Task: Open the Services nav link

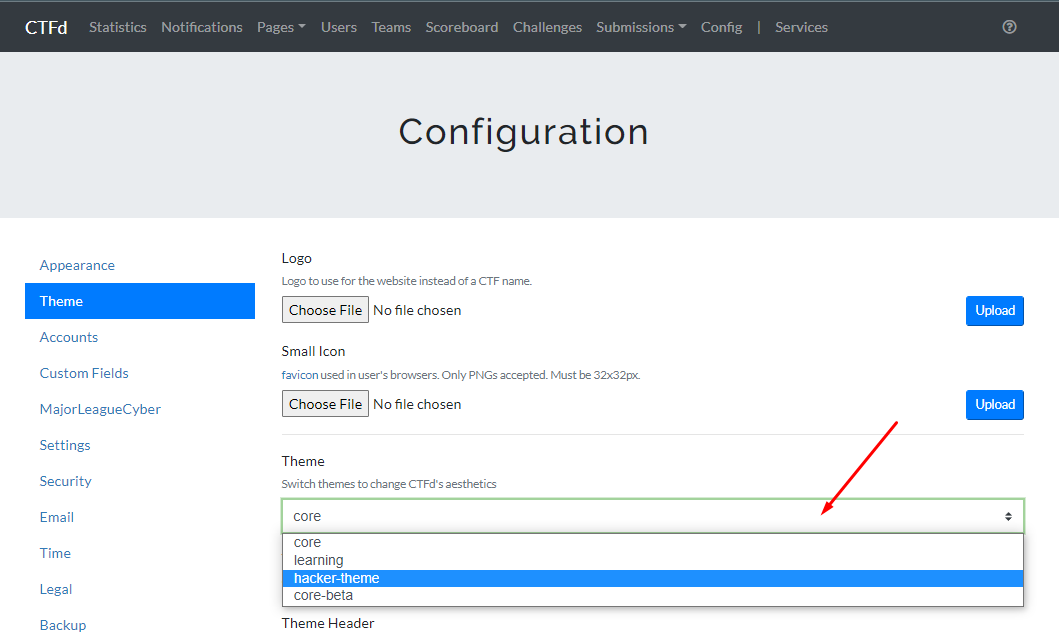Action: [801, 27]
